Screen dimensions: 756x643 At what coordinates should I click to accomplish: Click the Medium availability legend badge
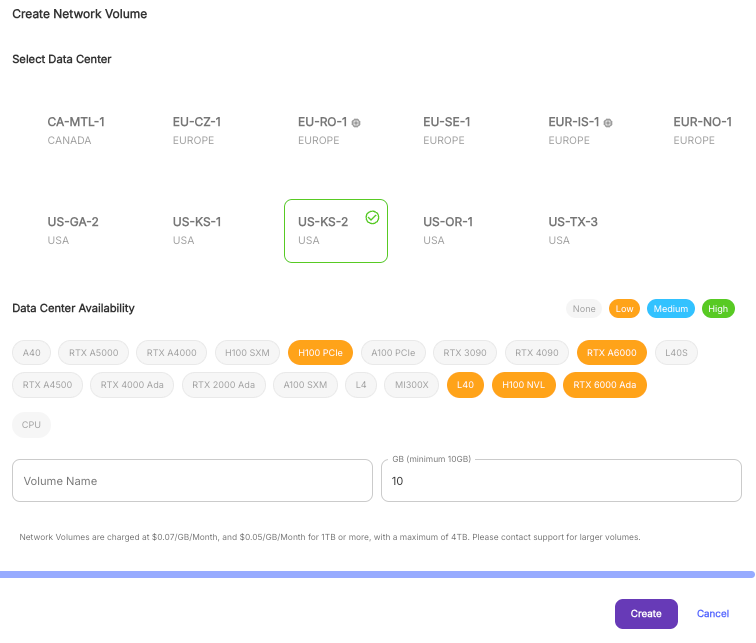(670, 309)
